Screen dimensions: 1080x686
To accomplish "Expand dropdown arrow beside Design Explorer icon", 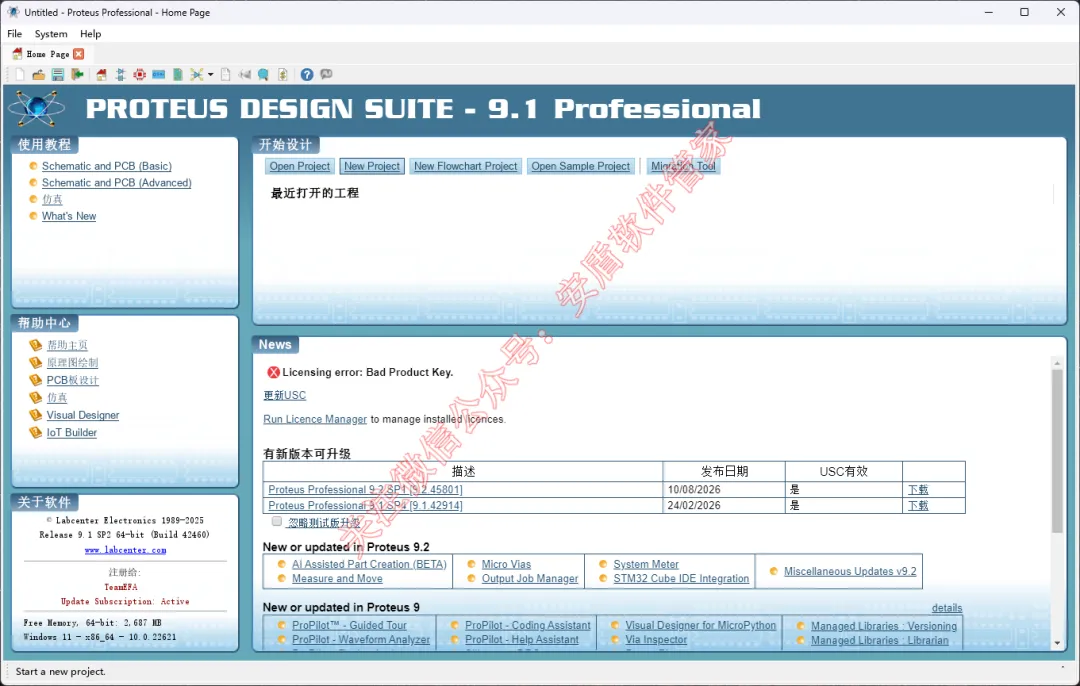I will (210, 74).
